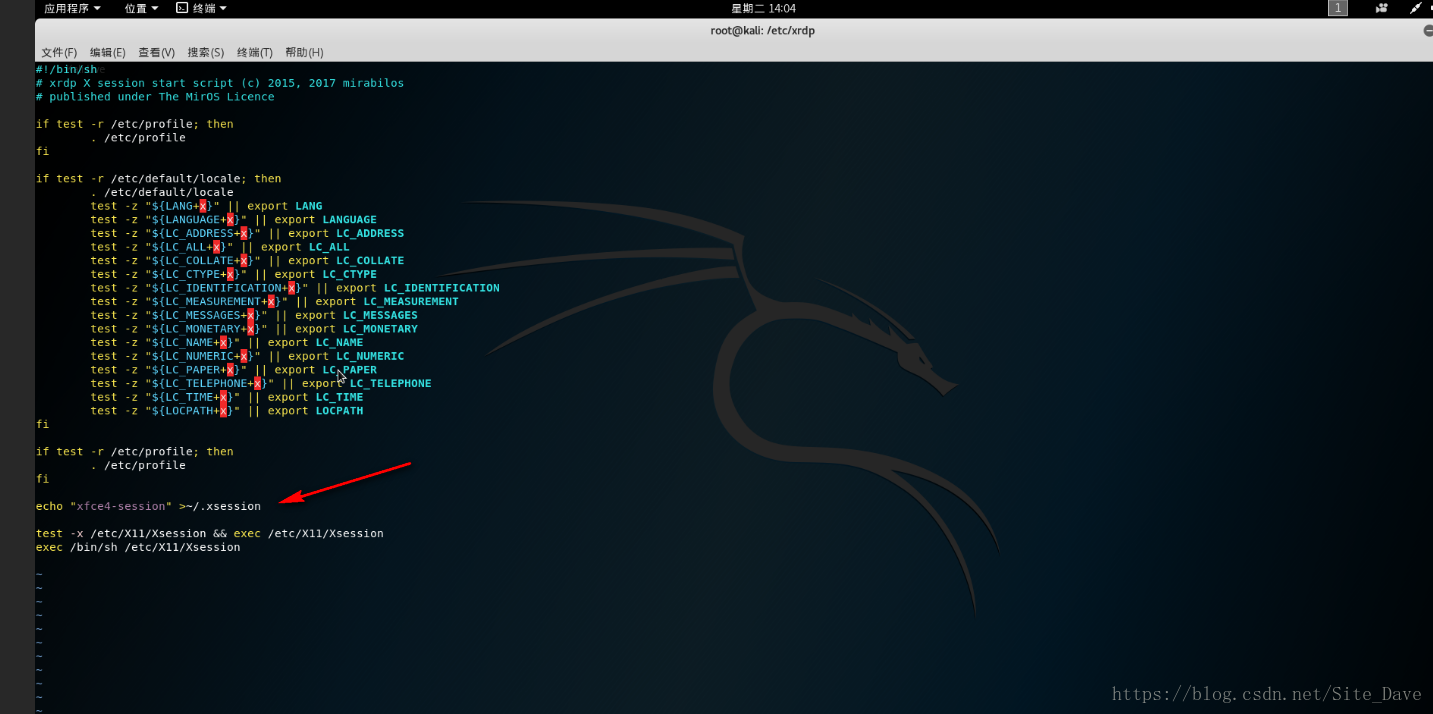Click the 'export LOCPATH' line

pos(227,411)
